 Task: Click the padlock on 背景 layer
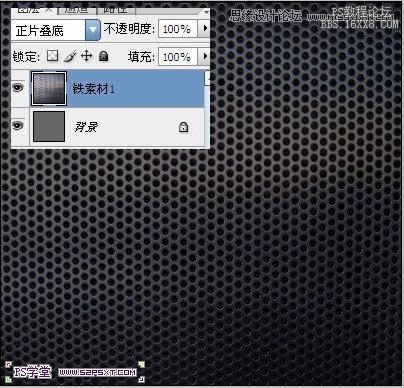(x=183, y=127)
